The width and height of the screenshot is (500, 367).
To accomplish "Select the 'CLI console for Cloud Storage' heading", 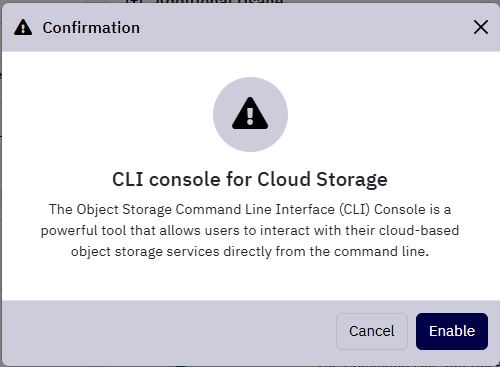I will point(250,180).
